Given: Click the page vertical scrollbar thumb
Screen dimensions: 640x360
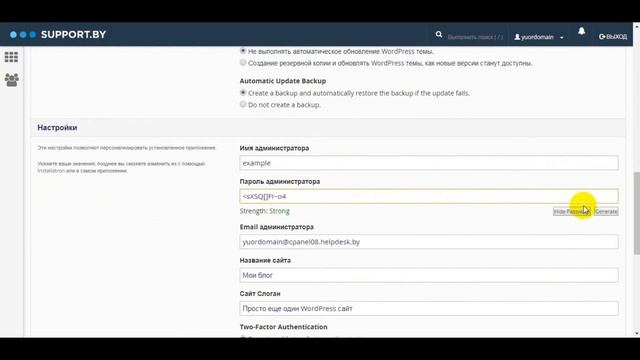Looking at the screenshot, I should click(x=636, y=213).
